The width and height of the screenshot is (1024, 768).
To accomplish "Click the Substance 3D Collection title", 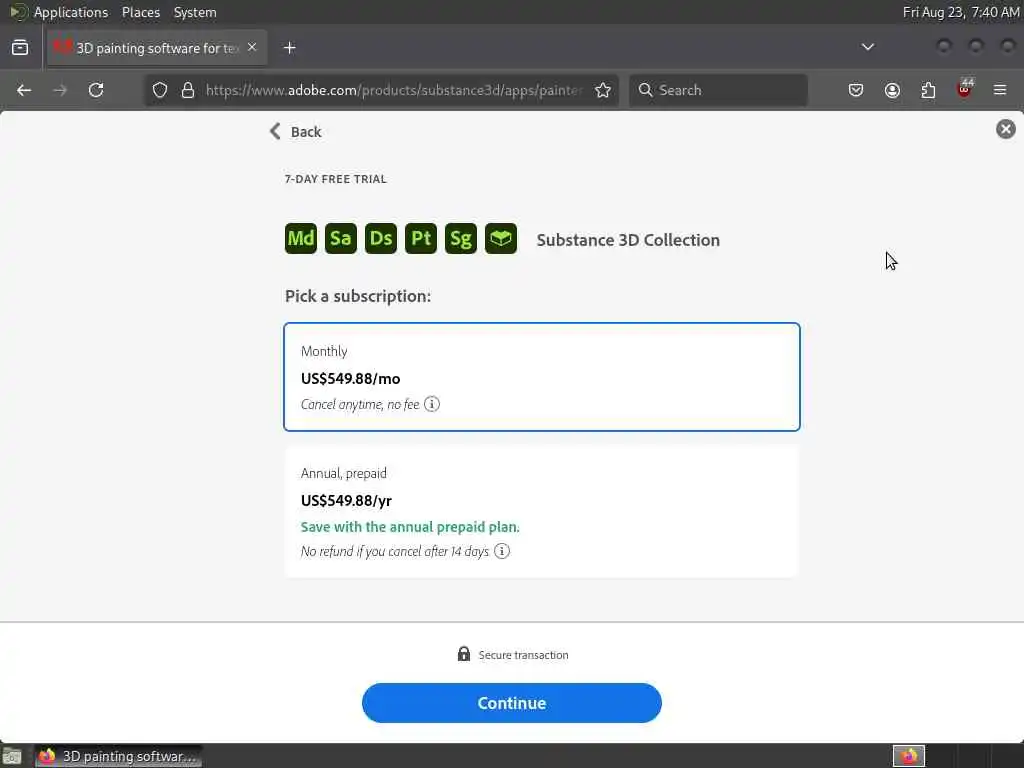I will [x=628, y=240].
